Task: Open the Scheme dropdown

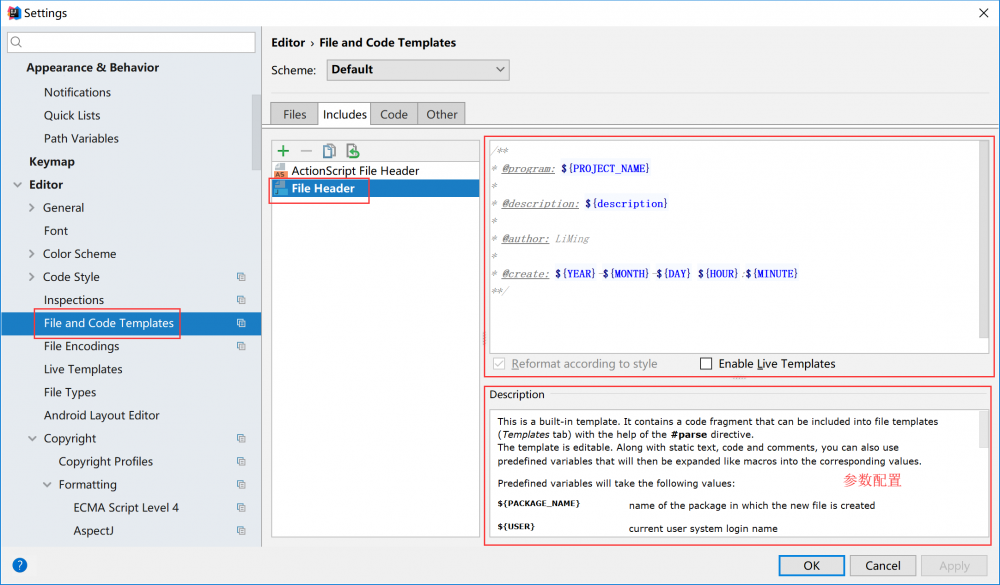Action: click(x=418, y=70)
